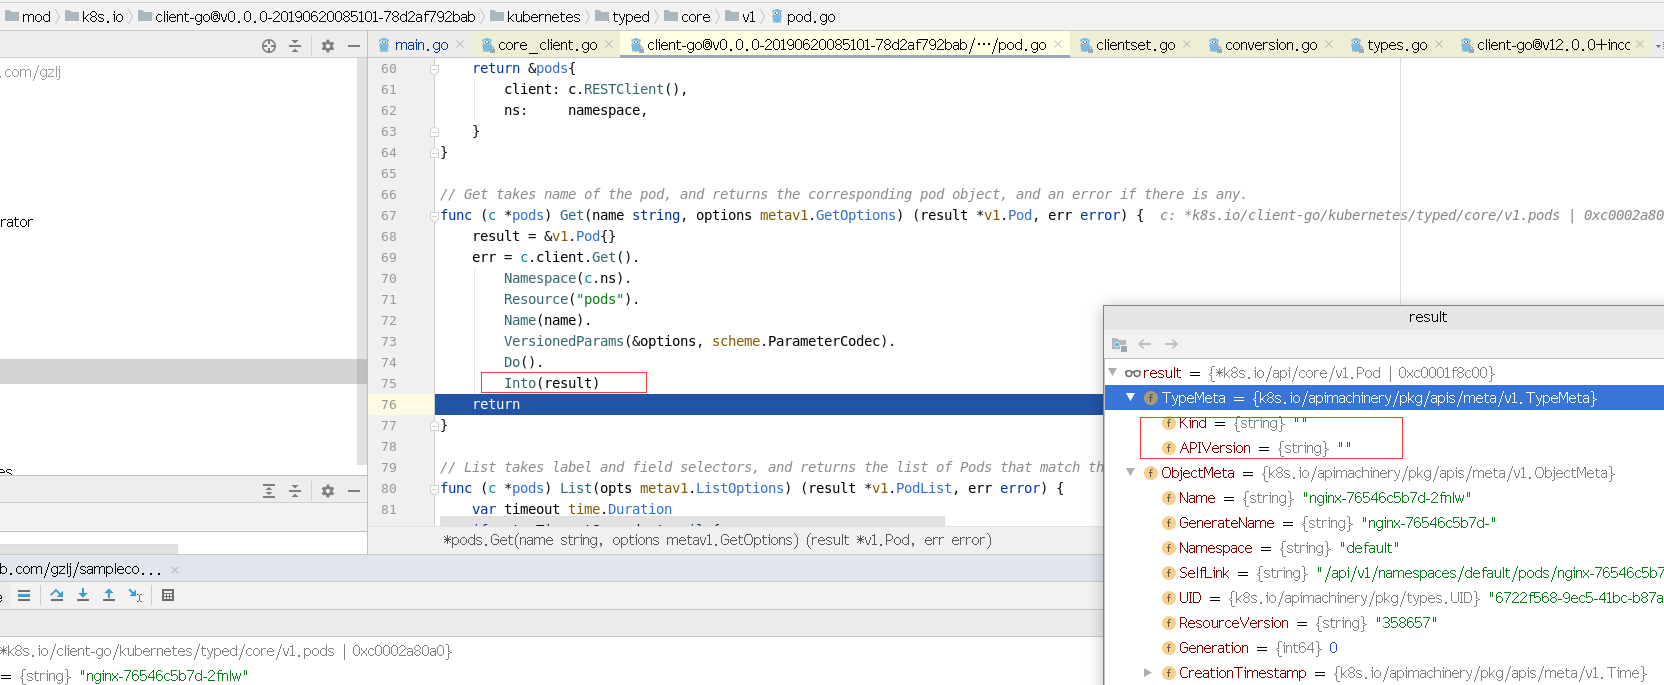
Task: Close the core_client.go editor tab
Action: [609, 44]
